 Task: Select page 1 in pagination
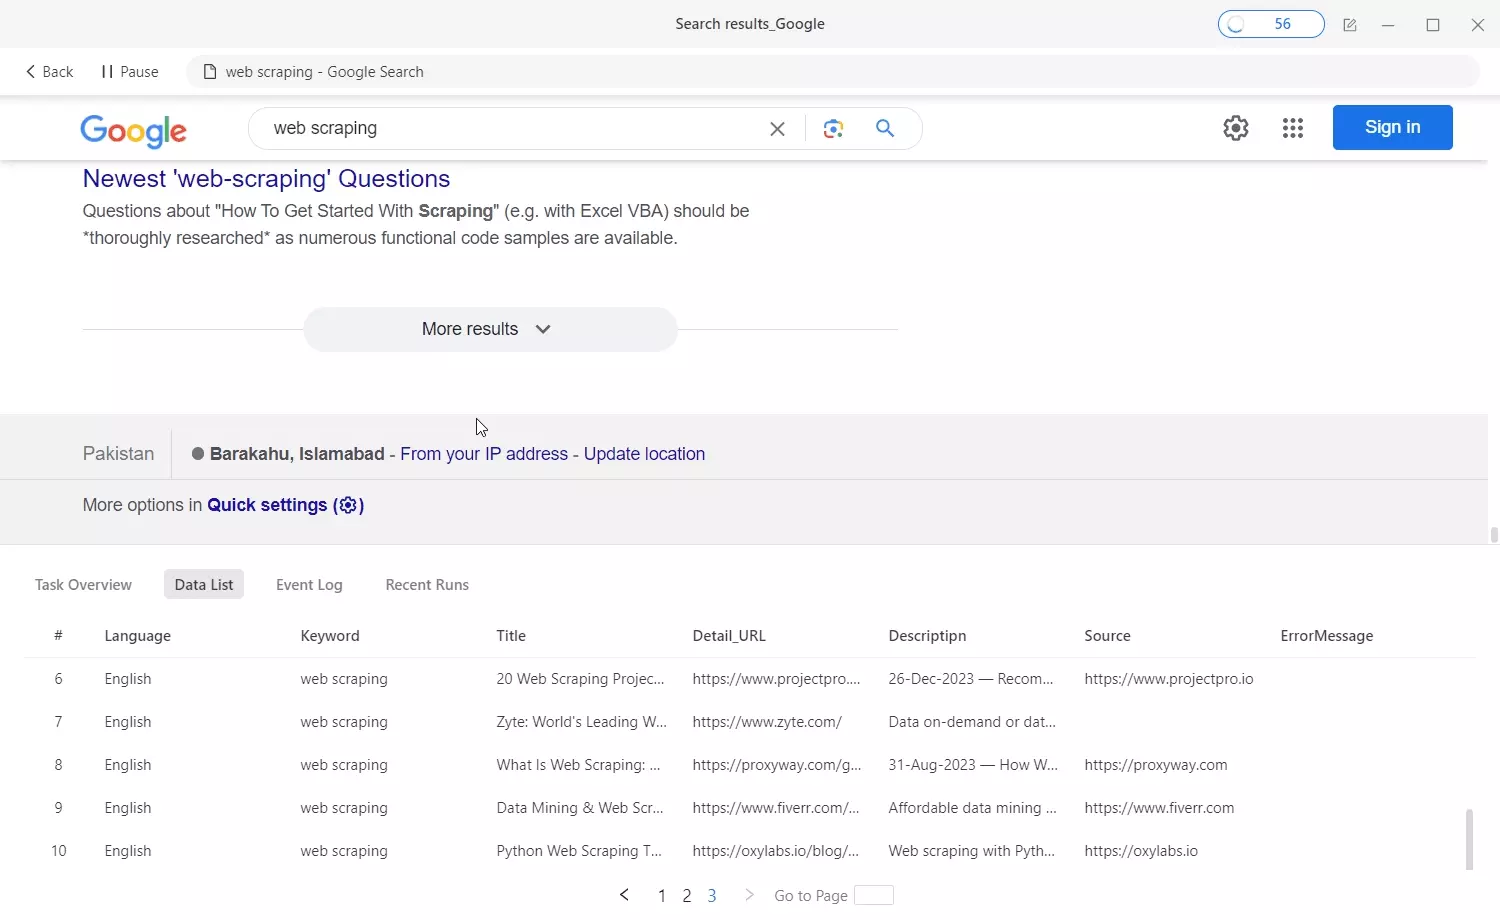[x=661, y=895]
